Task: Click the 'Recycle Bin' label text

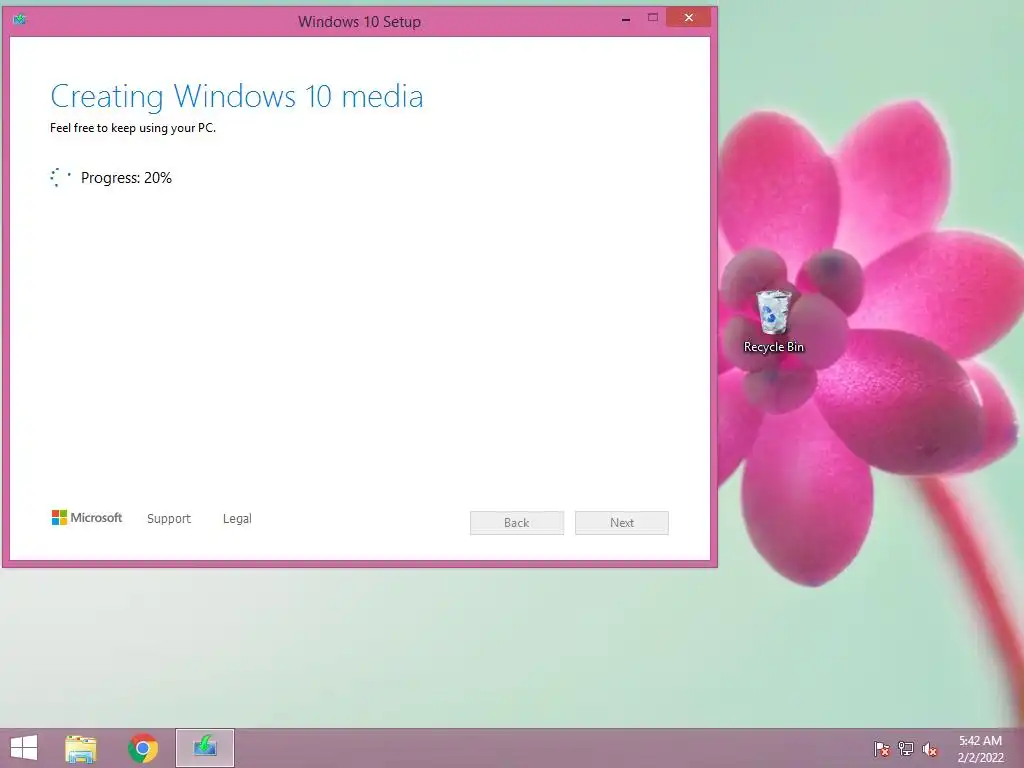Action: coord(774,347)
